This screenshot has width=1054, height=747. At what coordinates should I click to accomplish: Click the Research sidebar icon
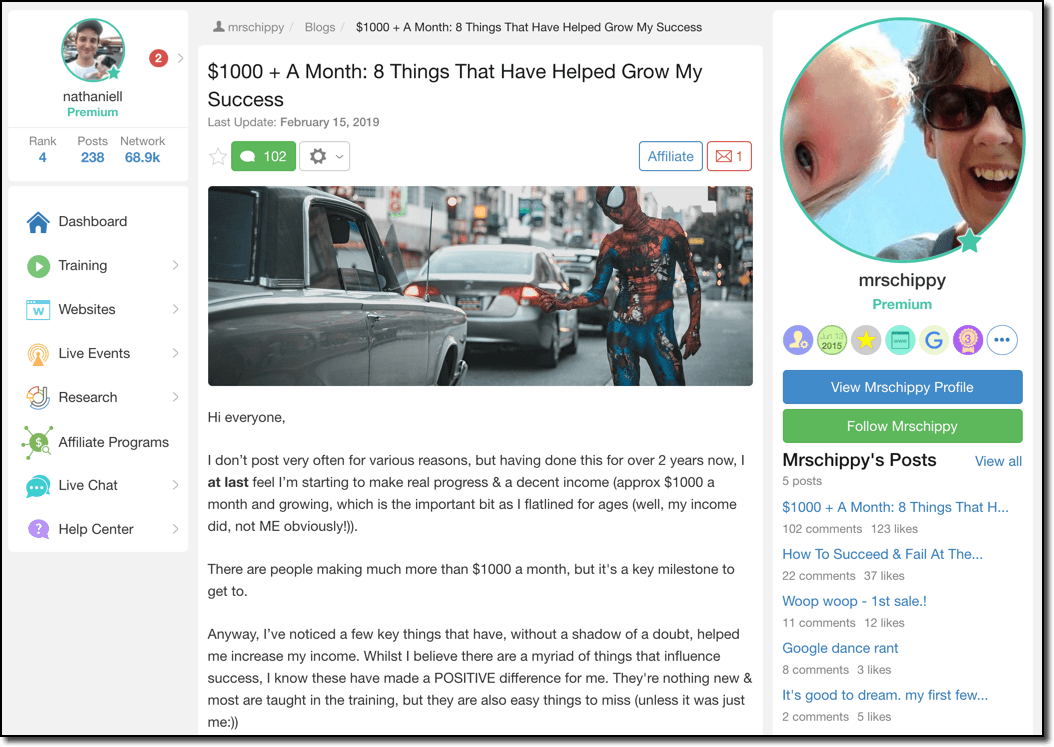point(38,397)
